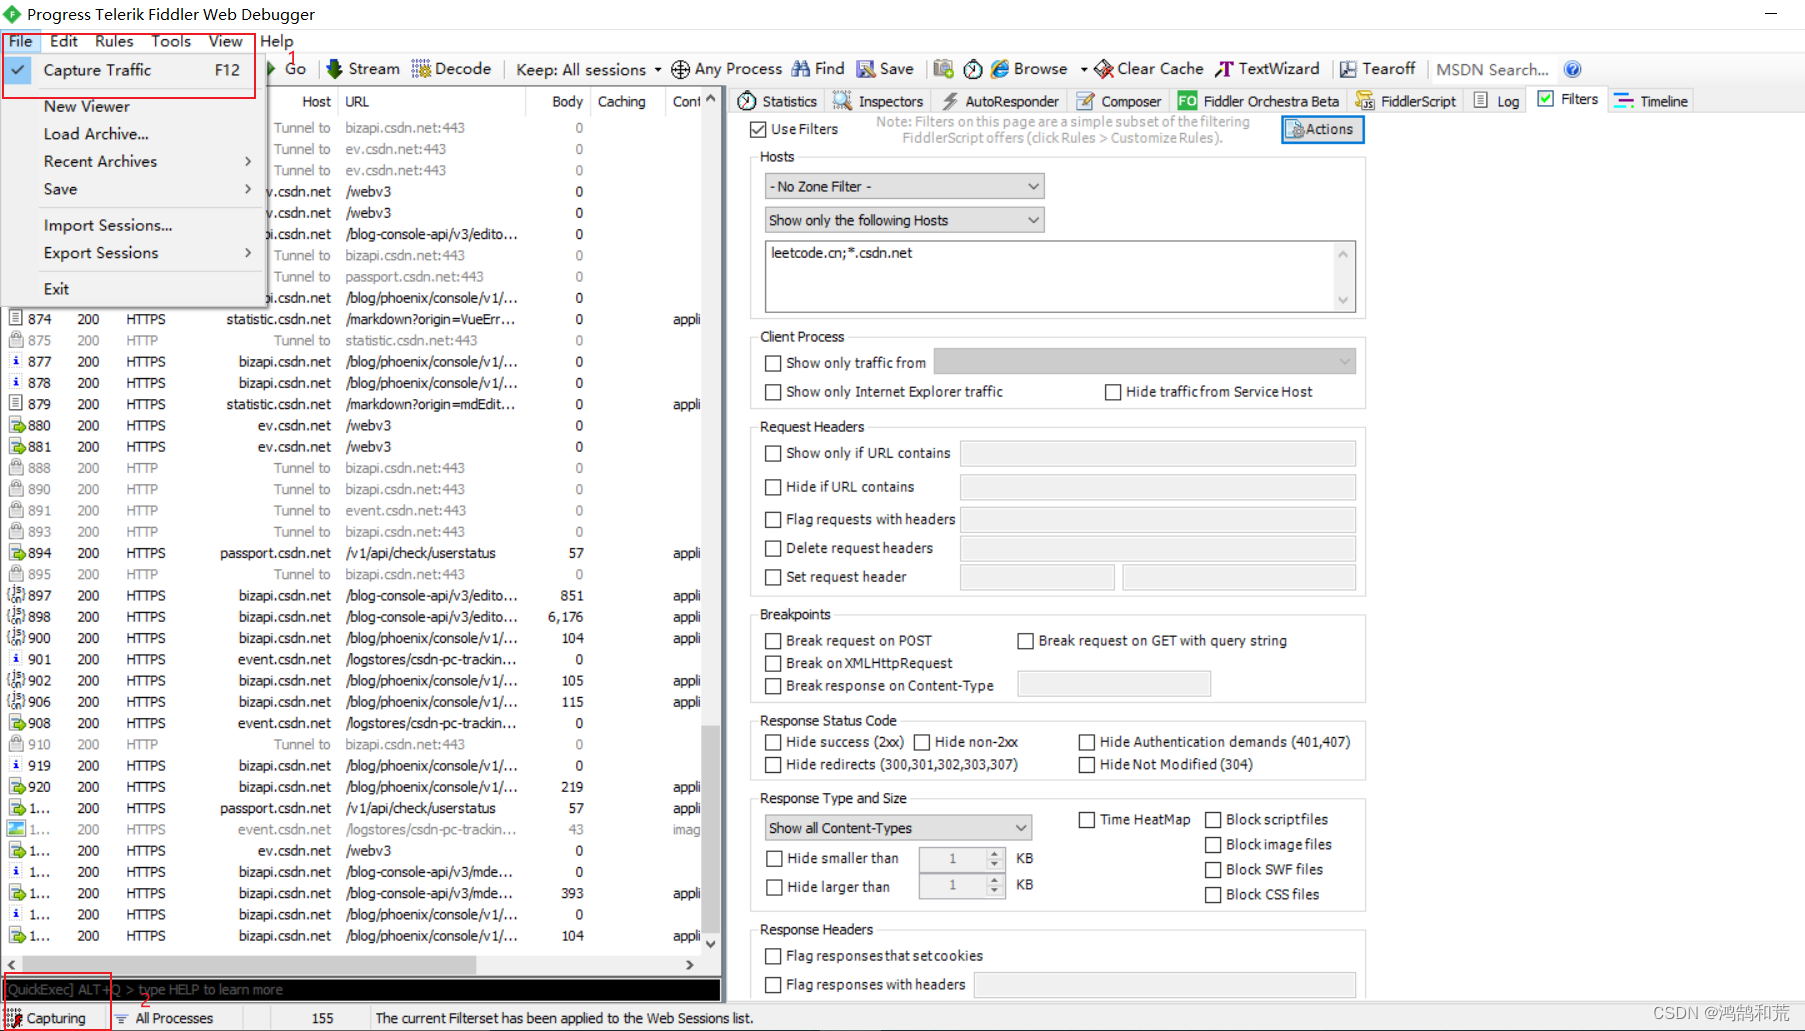Enable Show only if URL contains
1805x1031 pixels.
pyautogui.click(x=773, y=453)
